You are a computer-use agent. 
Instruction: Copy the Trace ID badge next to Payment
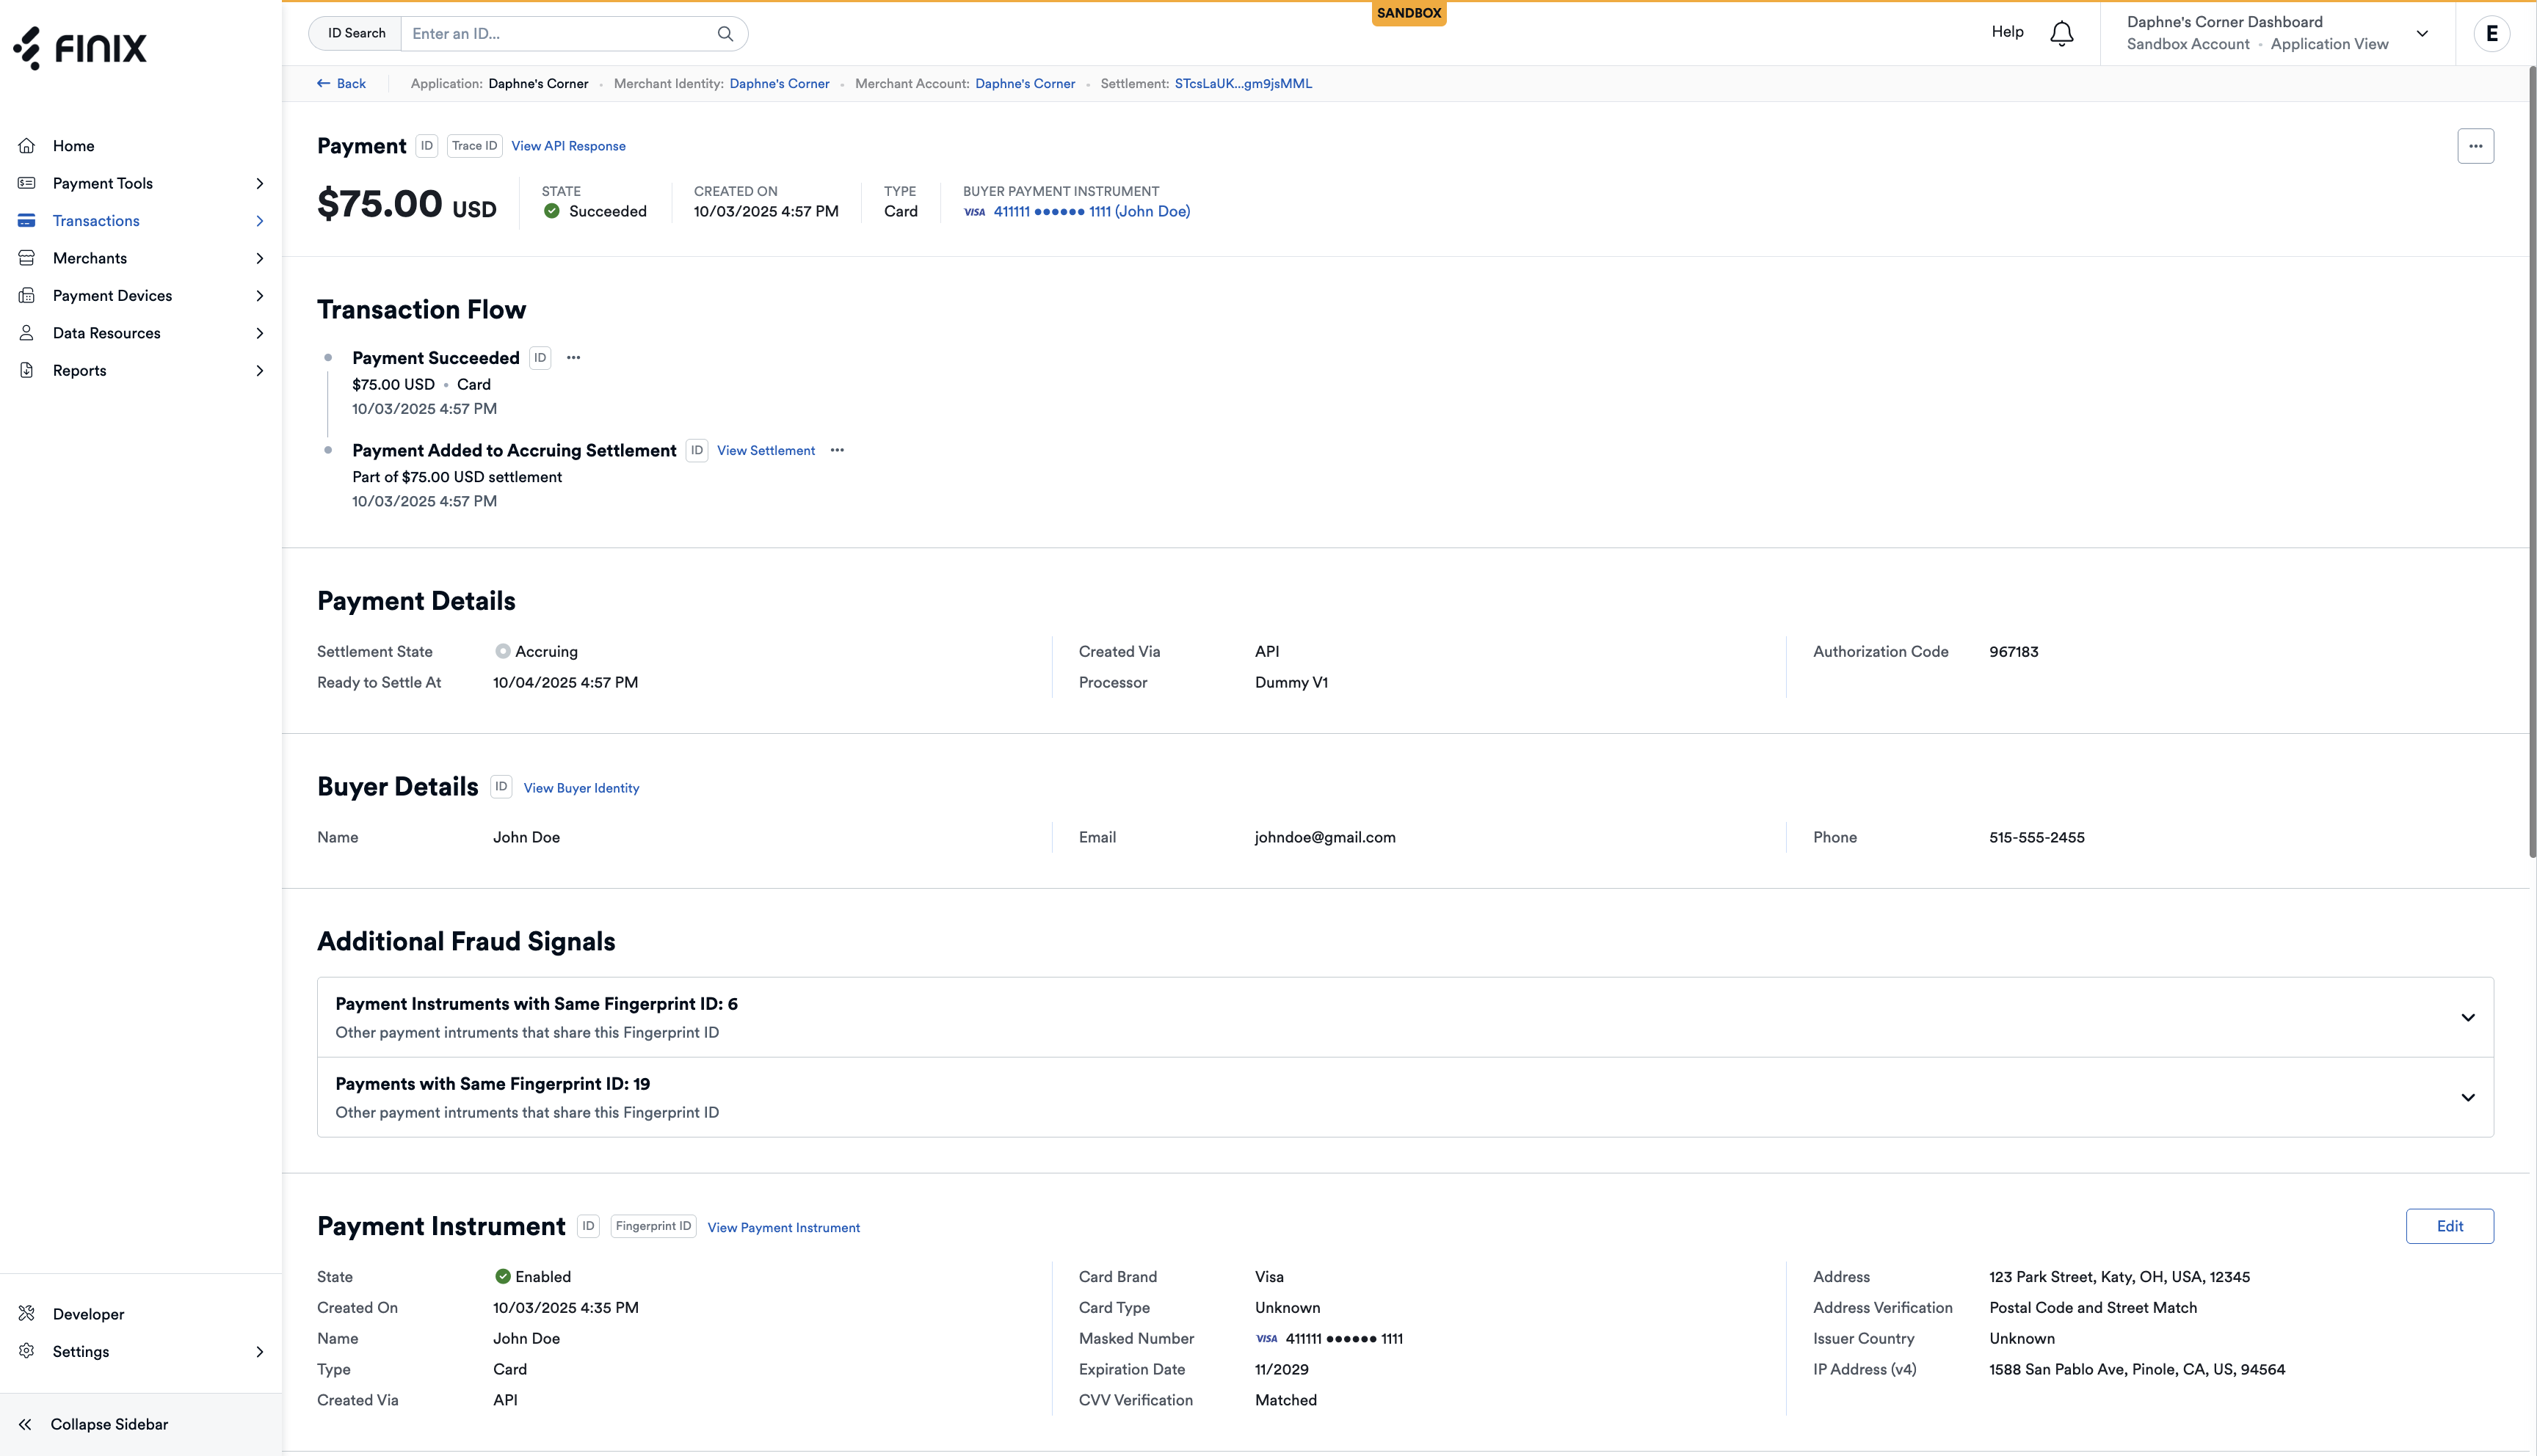click(474, 146)
